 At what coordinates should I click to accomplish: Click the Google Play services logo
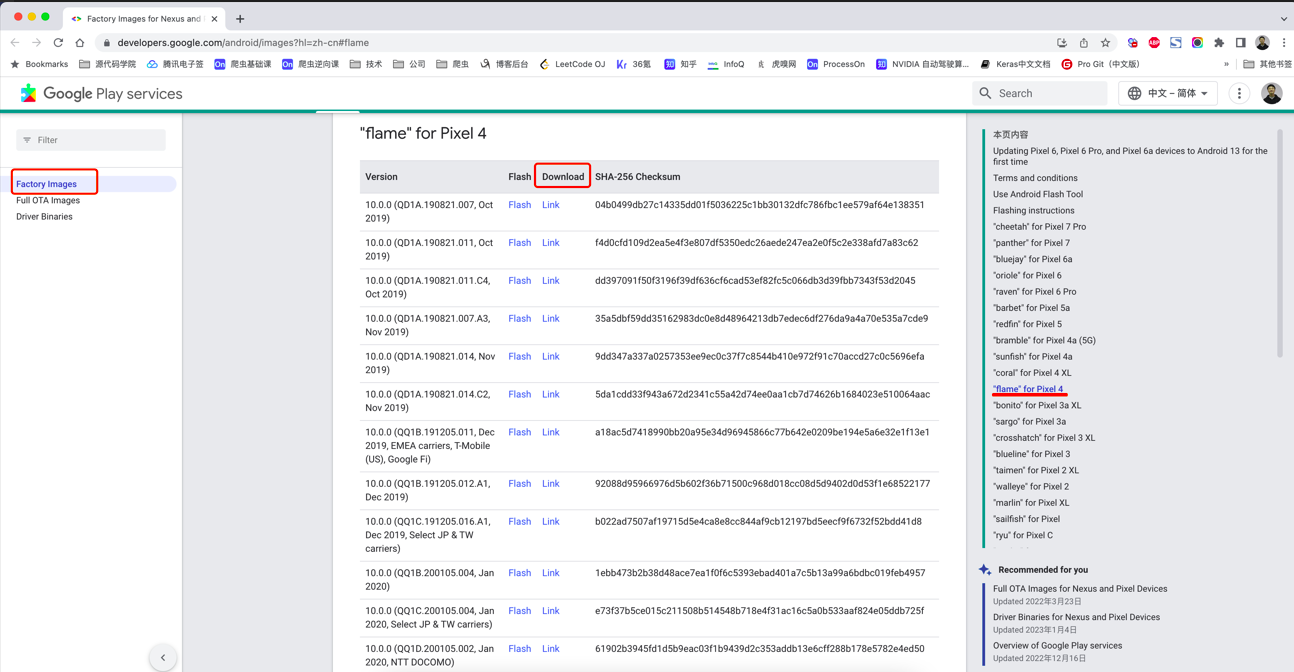[x=101, y=93]
